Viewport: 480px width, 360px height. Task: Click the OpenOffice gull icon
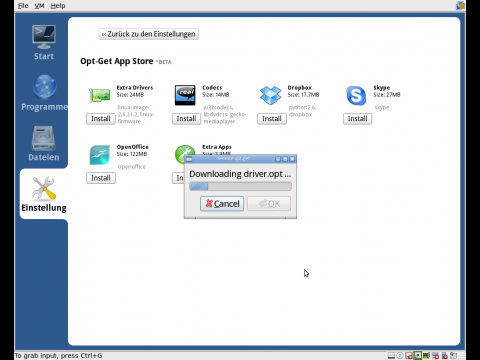(x=99, y=155)
